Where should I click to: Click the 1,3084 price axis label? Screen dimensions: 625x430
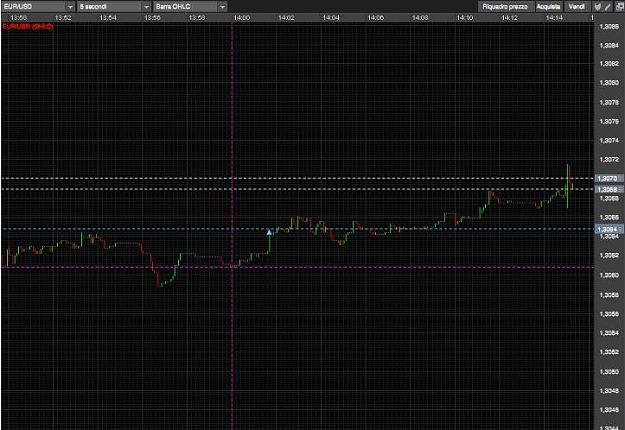609,45
